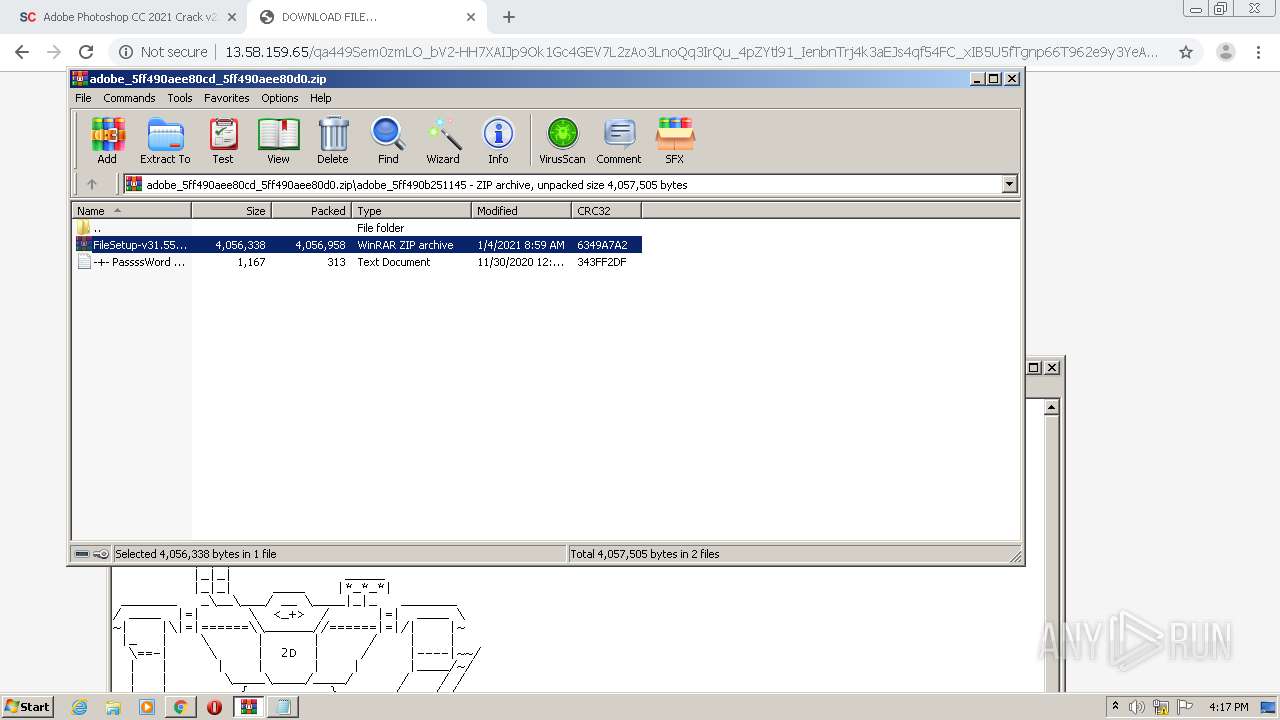This screenshot has width=1280, height=720.
Task: Sort by Type column header
Action: [x=411, y=211]
